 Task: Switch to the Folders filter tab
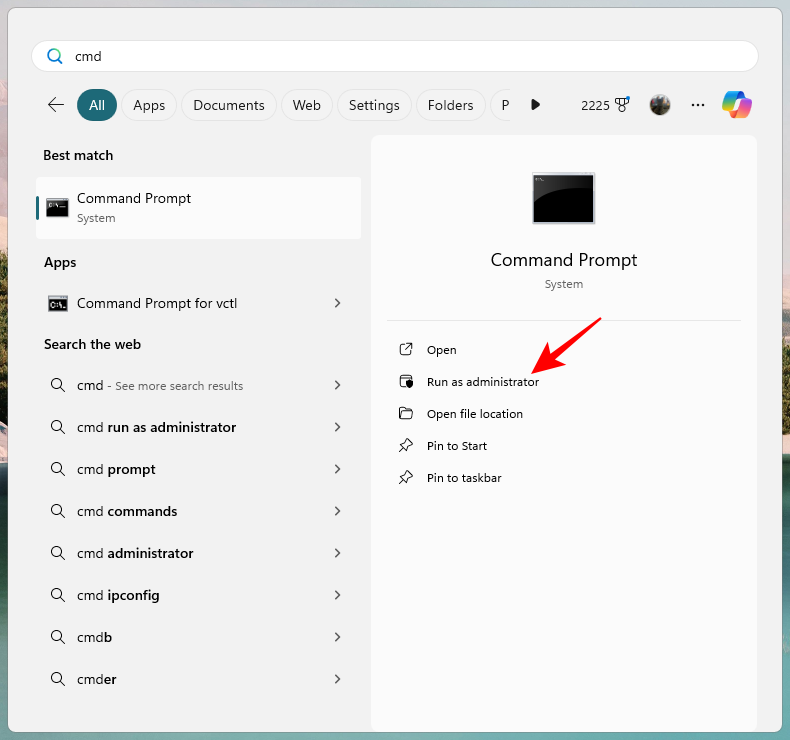pos(450,105)
